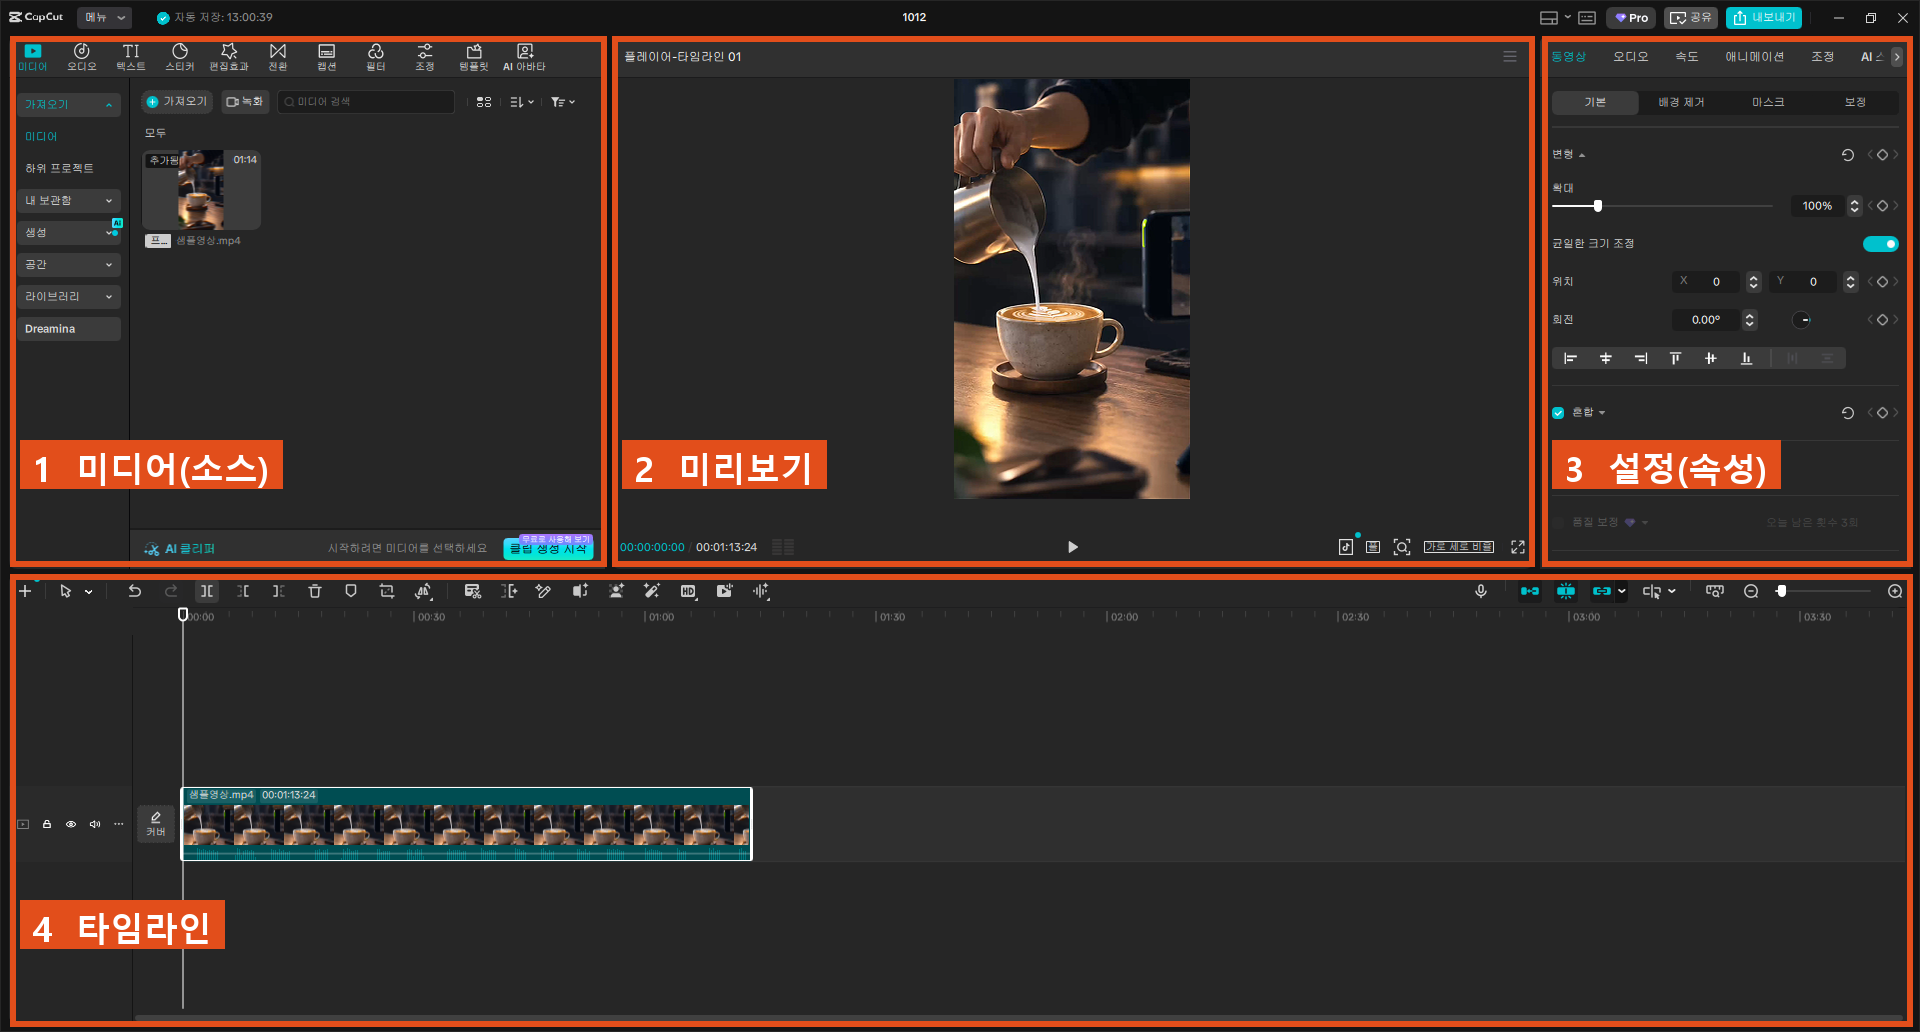Expand the 내 보관함 sidebar section
This screenshot has height=1032, width=1920.
[69, 201]
